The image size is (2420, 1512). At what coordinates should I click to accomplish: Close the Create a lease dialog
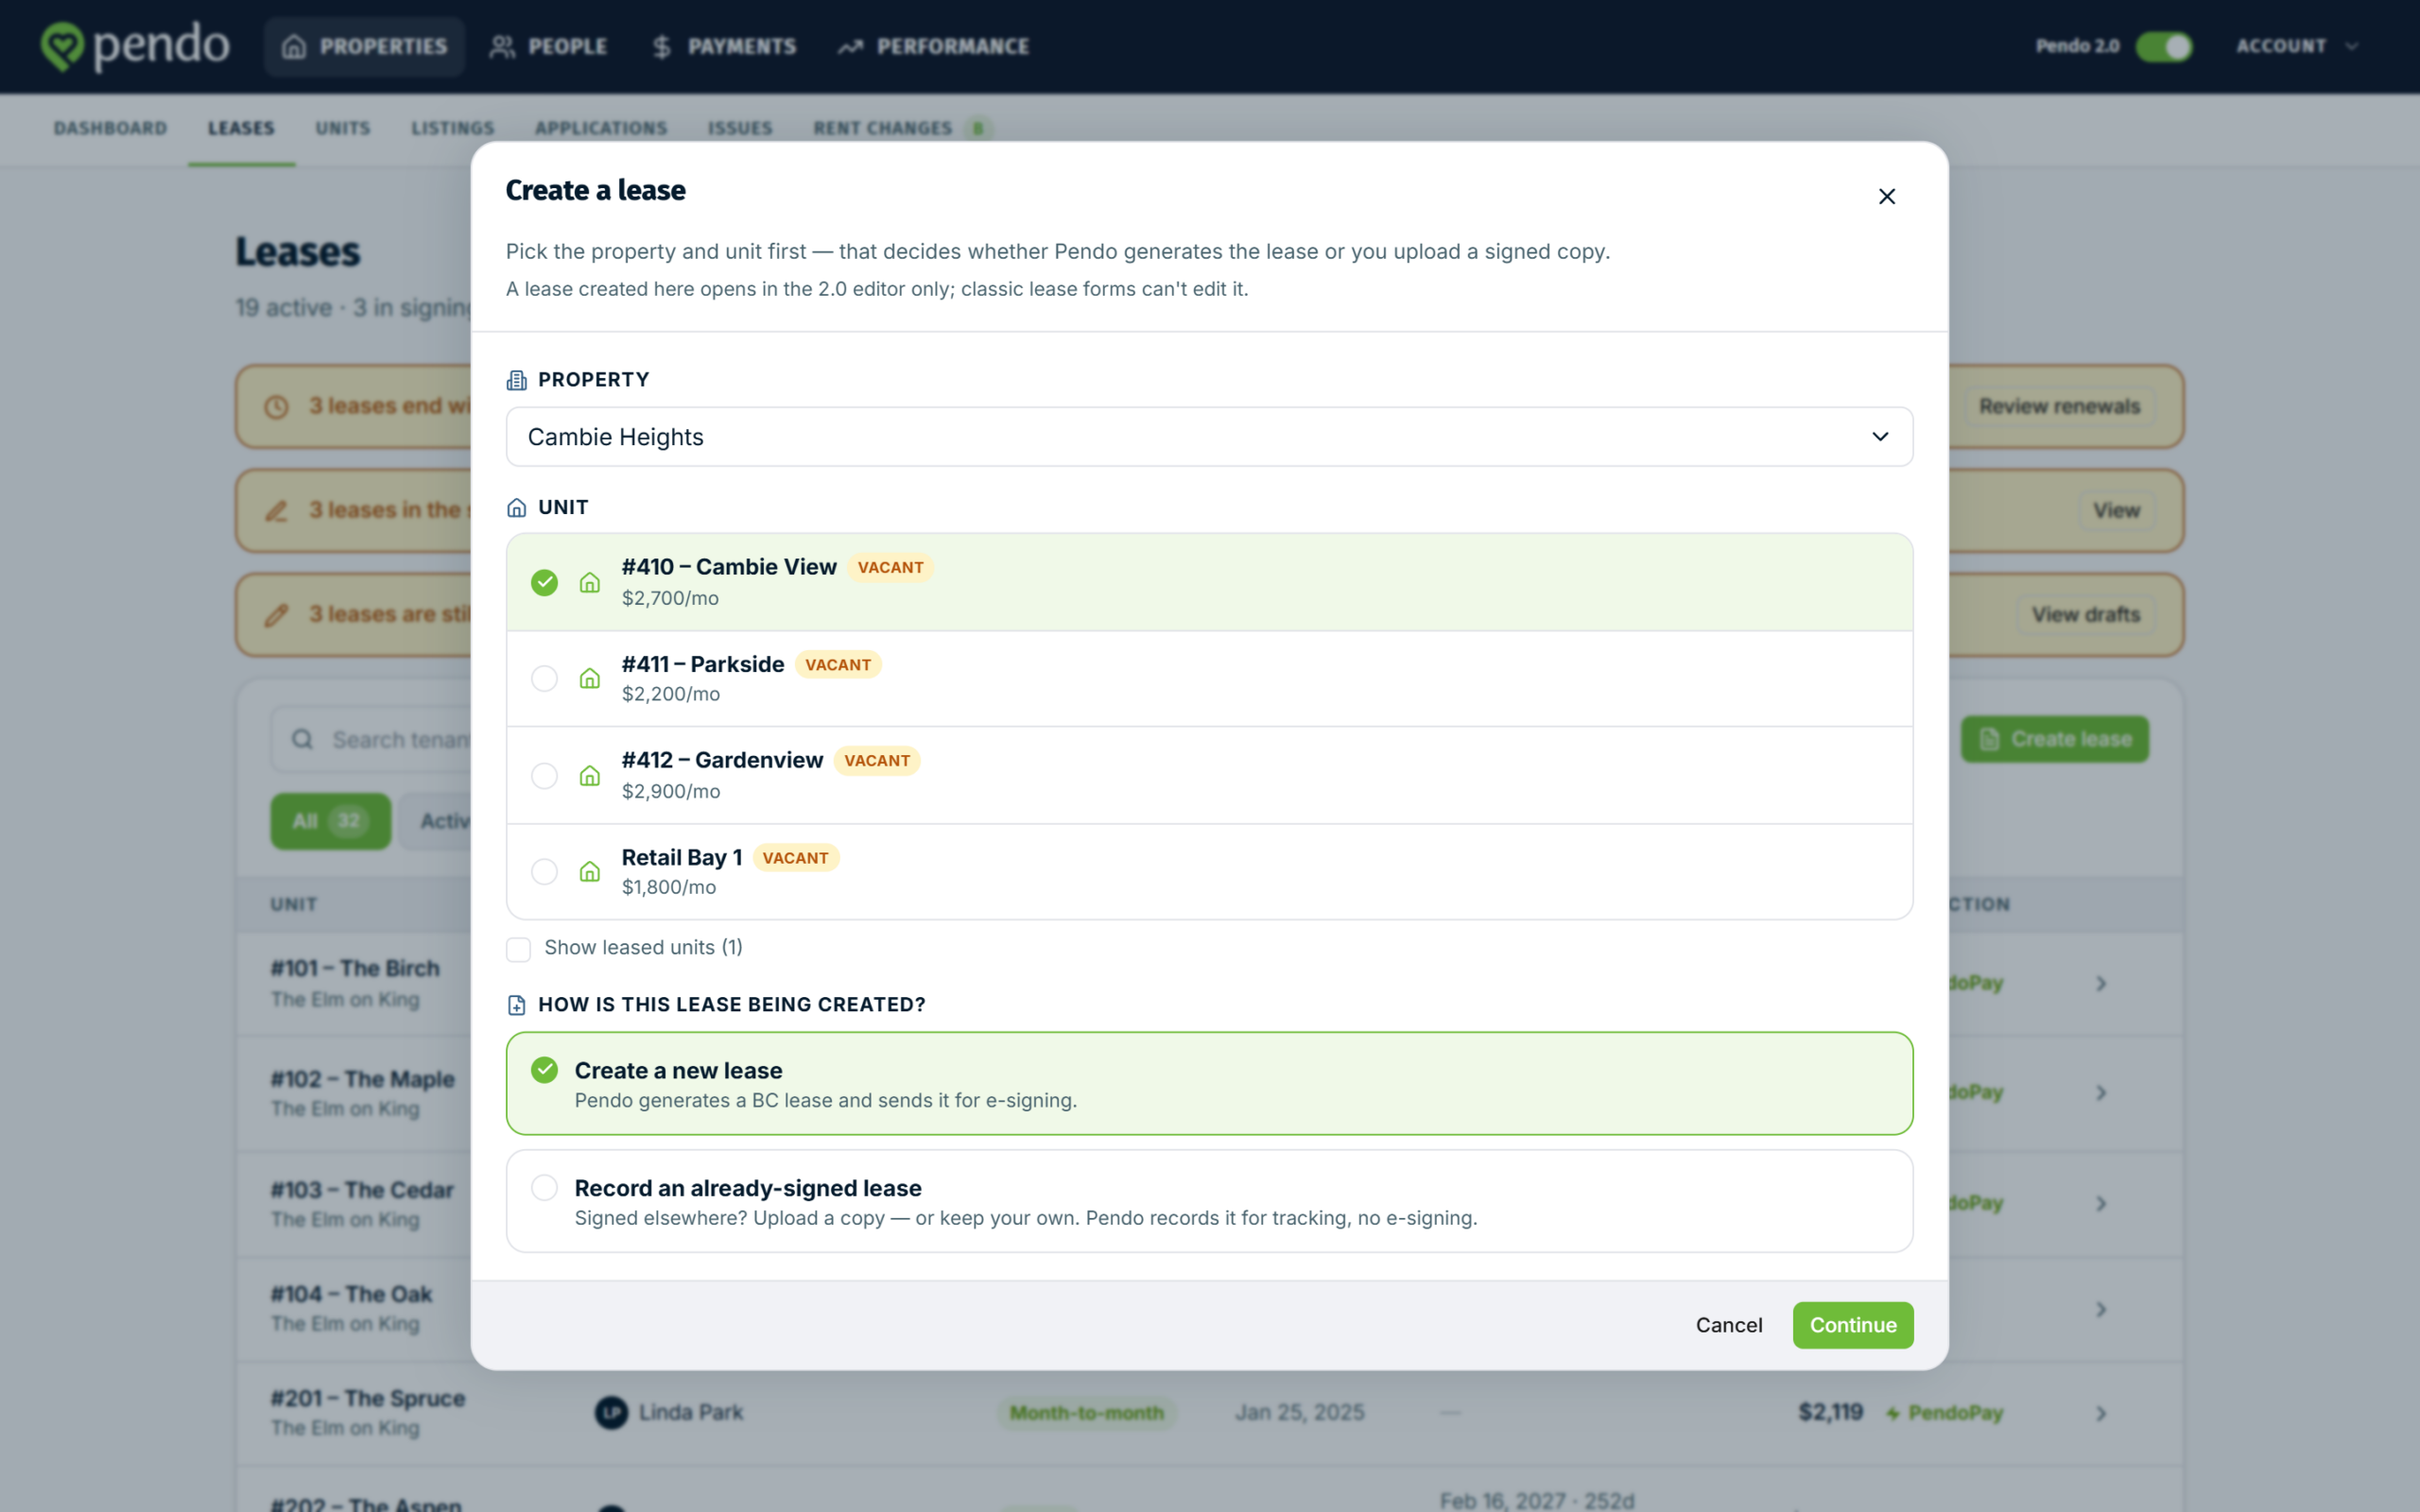1886,196
